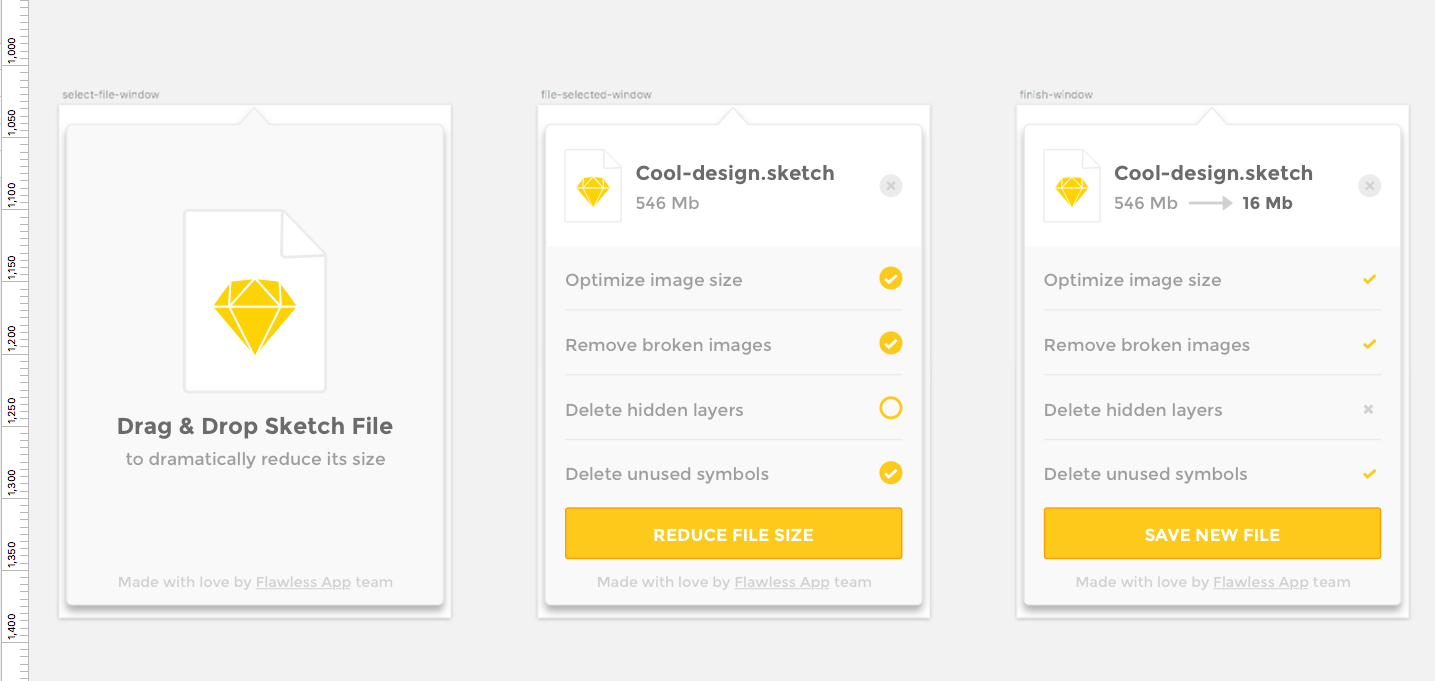Click the SAVE NEW FILE button
The image size is (1435, 681).
[1211, 534]
